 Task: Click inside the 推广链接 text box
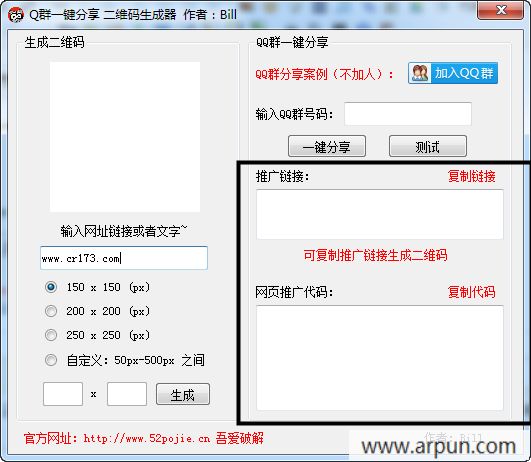pos(380,214)
